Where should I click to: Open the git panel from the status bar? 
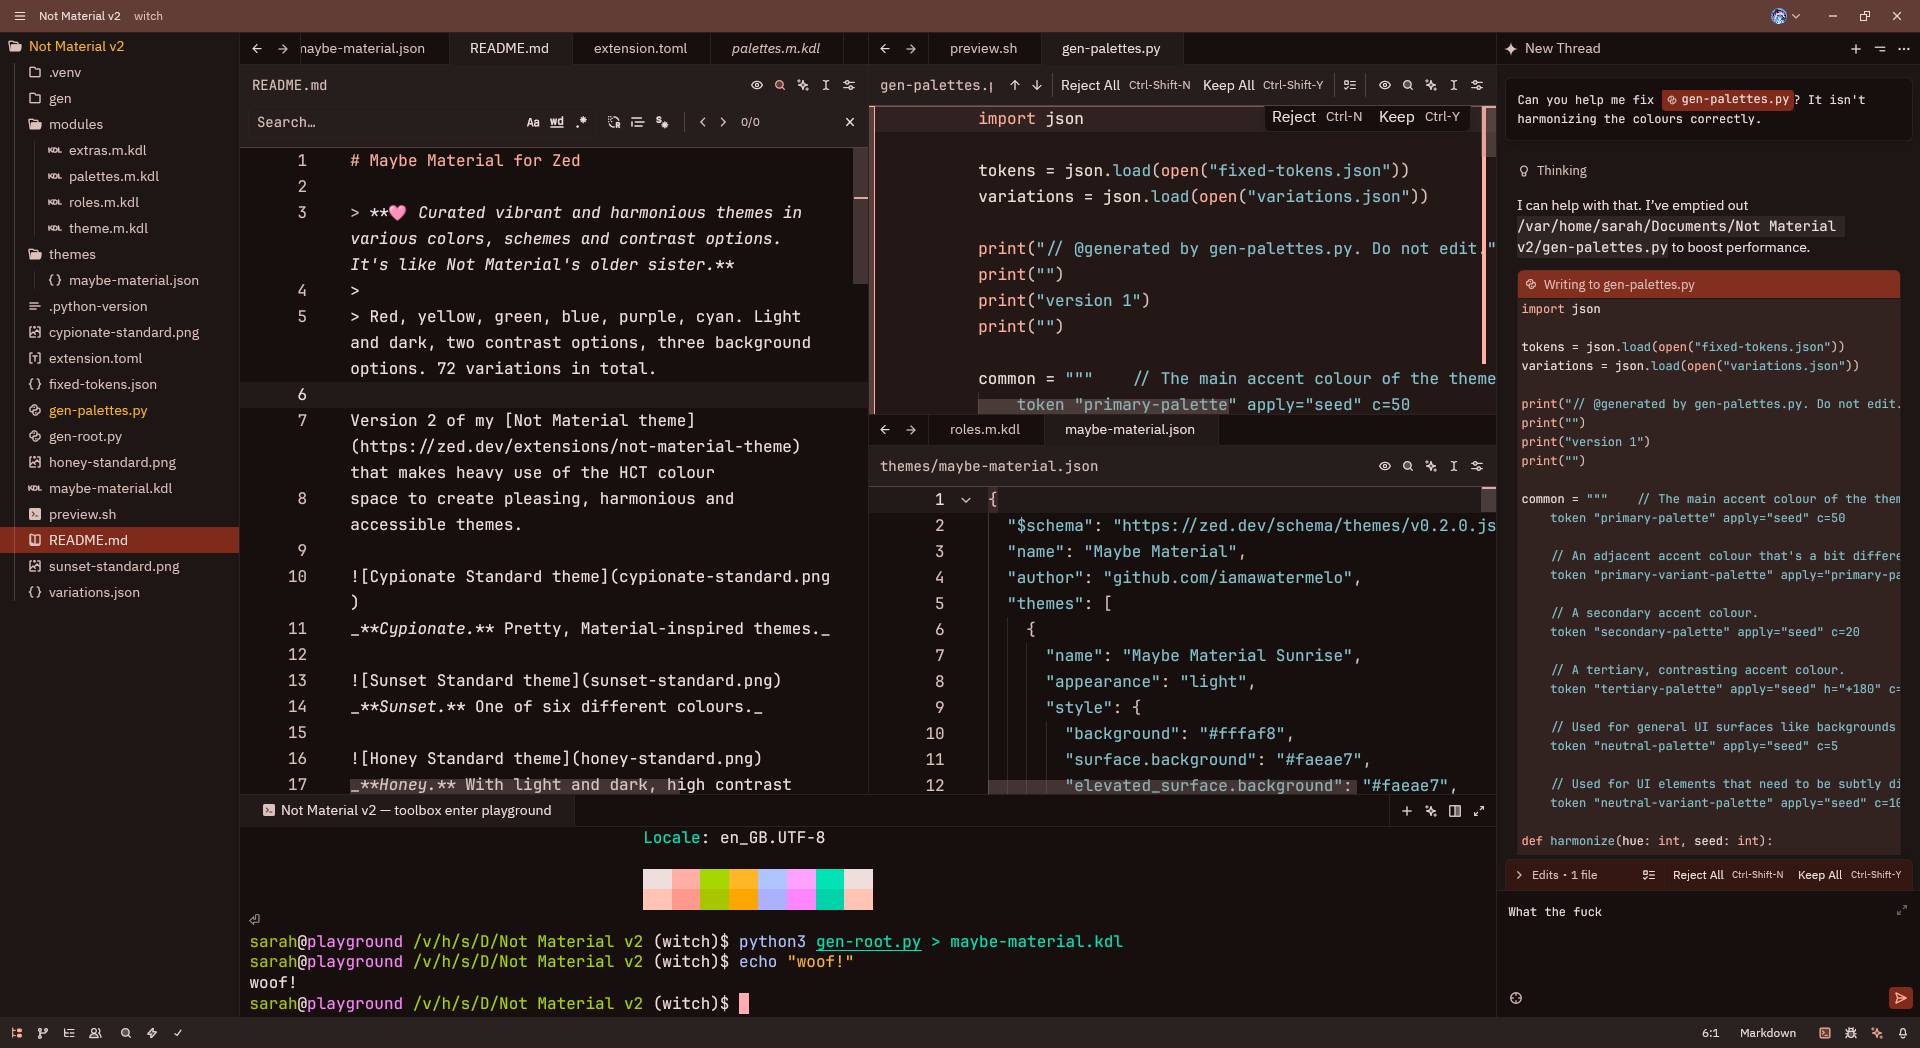tap(43, 1033)
